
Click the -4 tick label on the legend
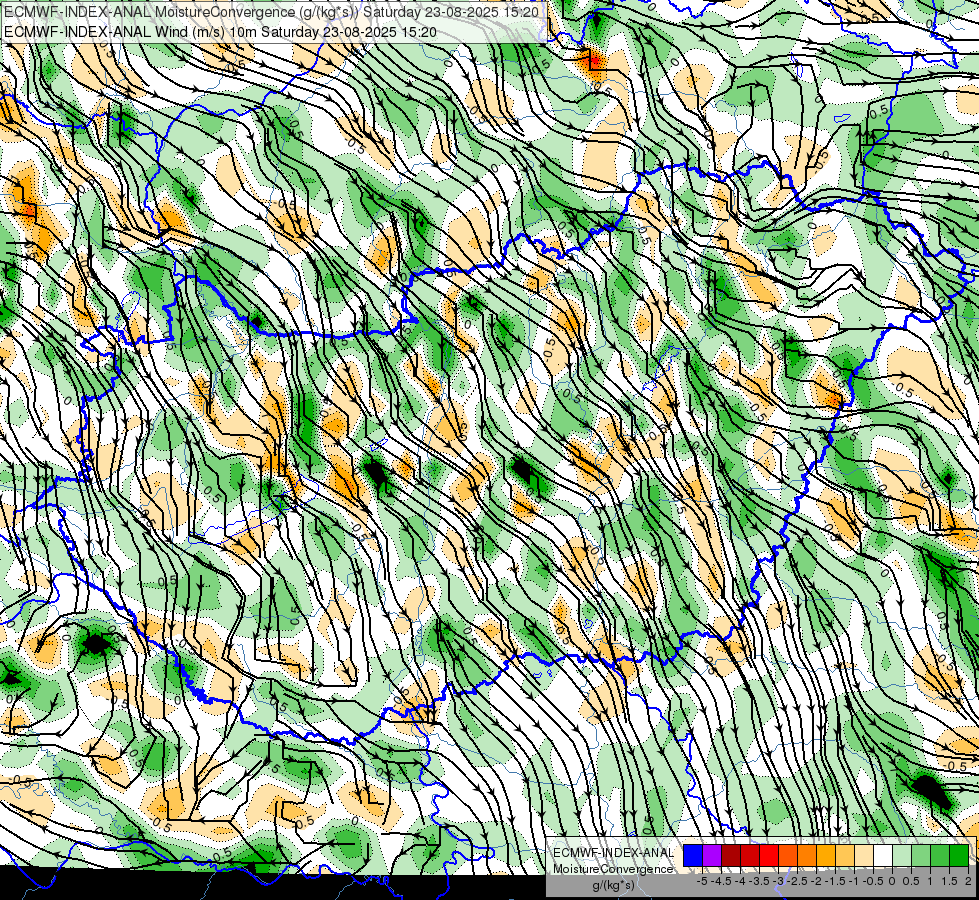point(740,881)
